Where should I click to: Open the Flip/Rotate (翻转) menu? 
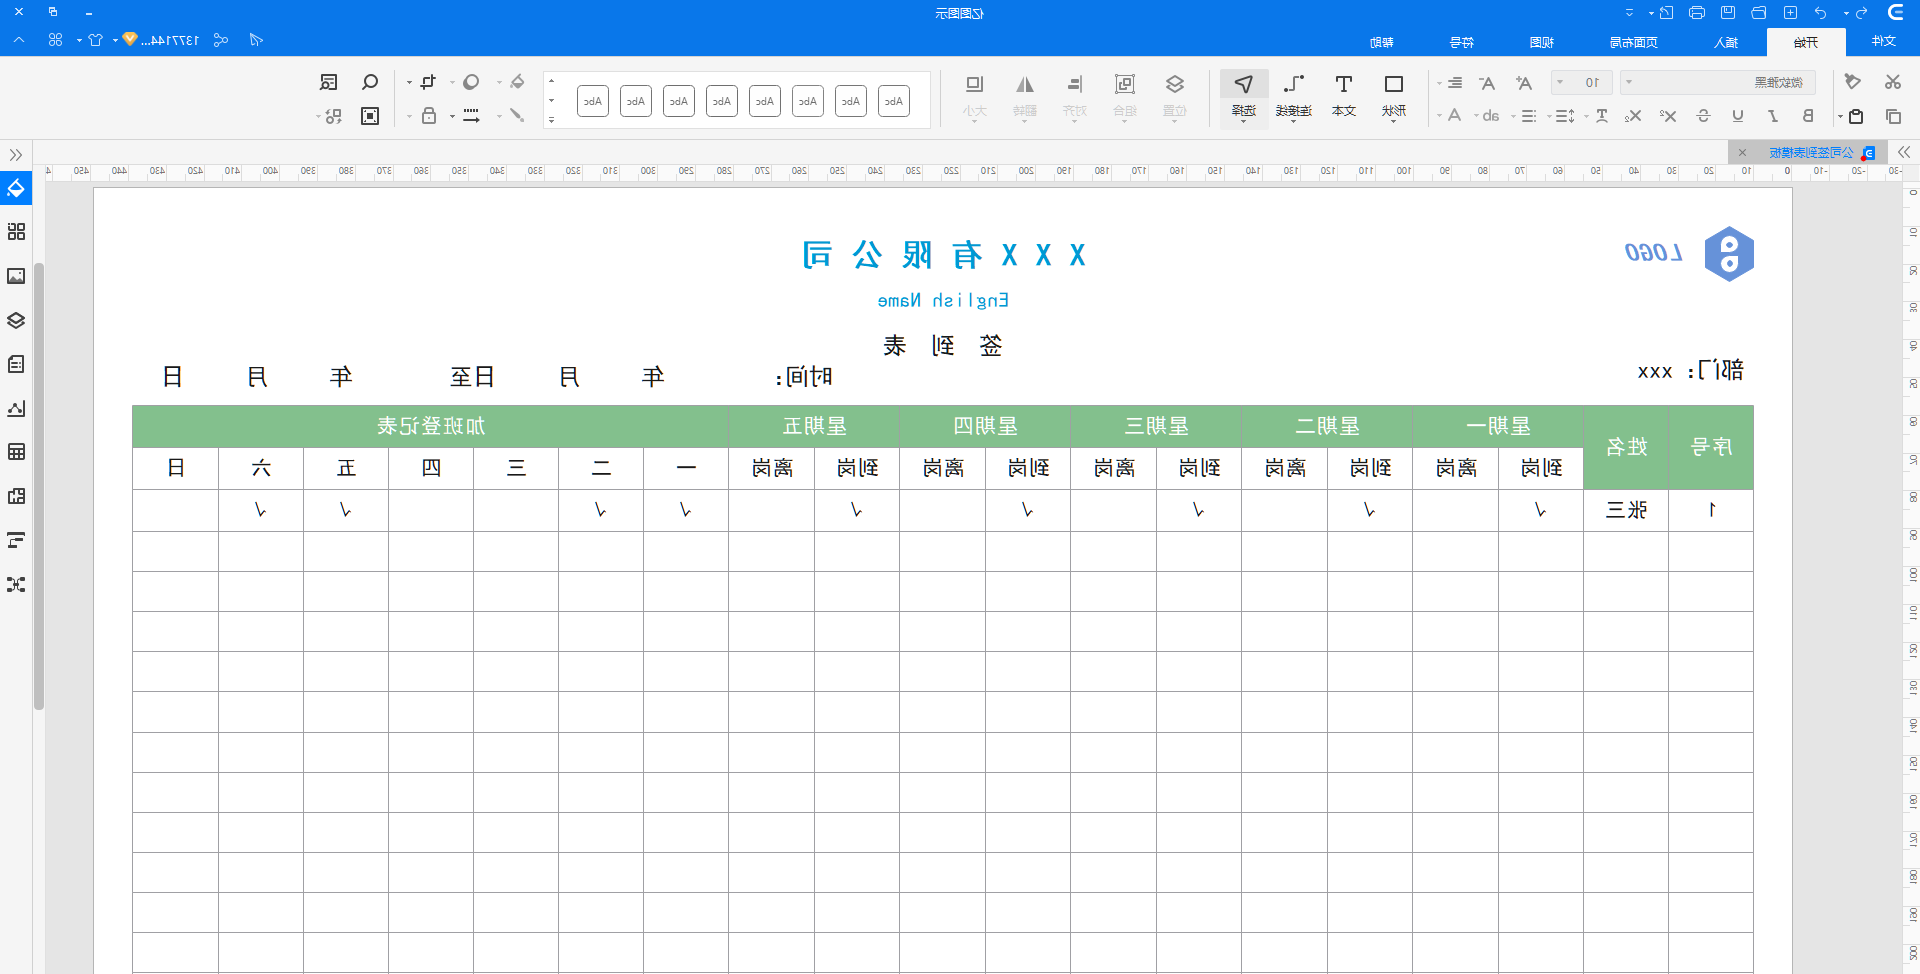(1025, 96)
